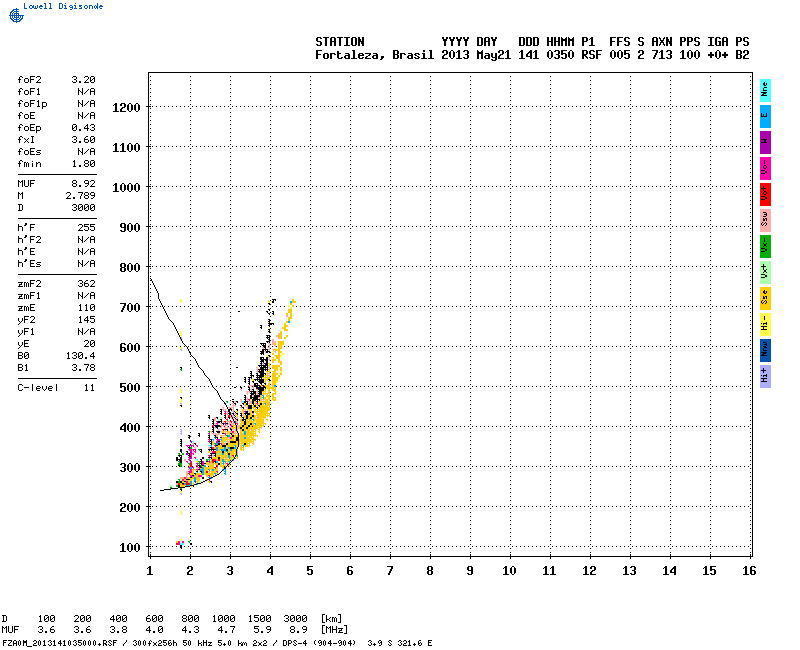The width and height of the screenshot is (800, 650).
Task: Click the yE value 20
Action: (89, 344)
